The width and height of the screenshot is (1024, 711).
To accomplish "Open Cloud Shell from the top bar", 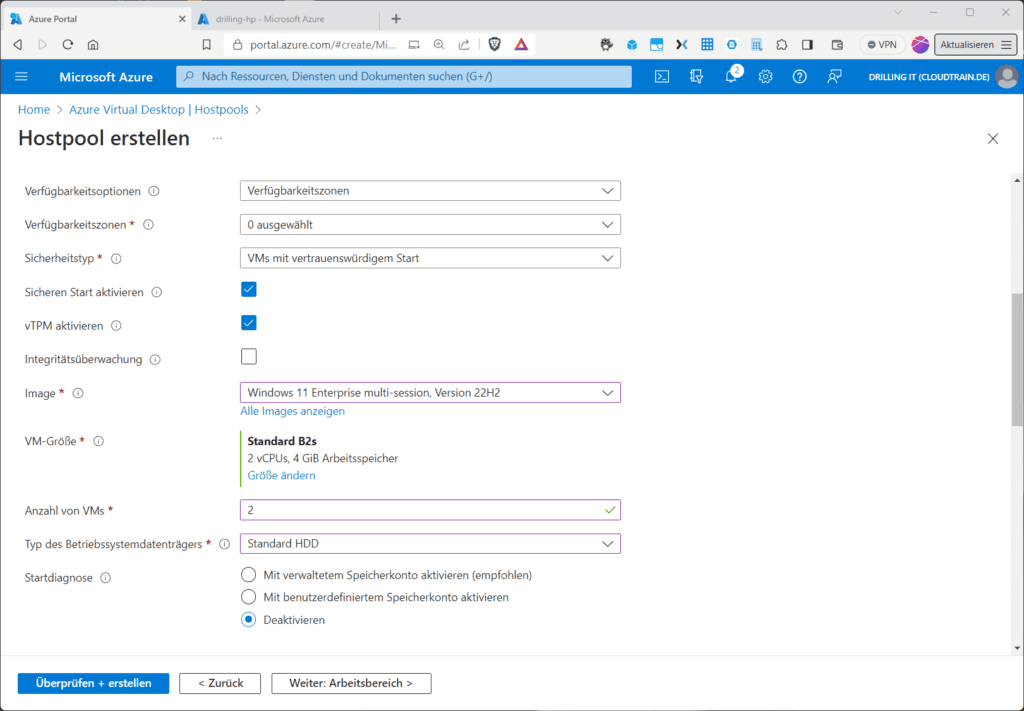I will click(x=662, y=76).
